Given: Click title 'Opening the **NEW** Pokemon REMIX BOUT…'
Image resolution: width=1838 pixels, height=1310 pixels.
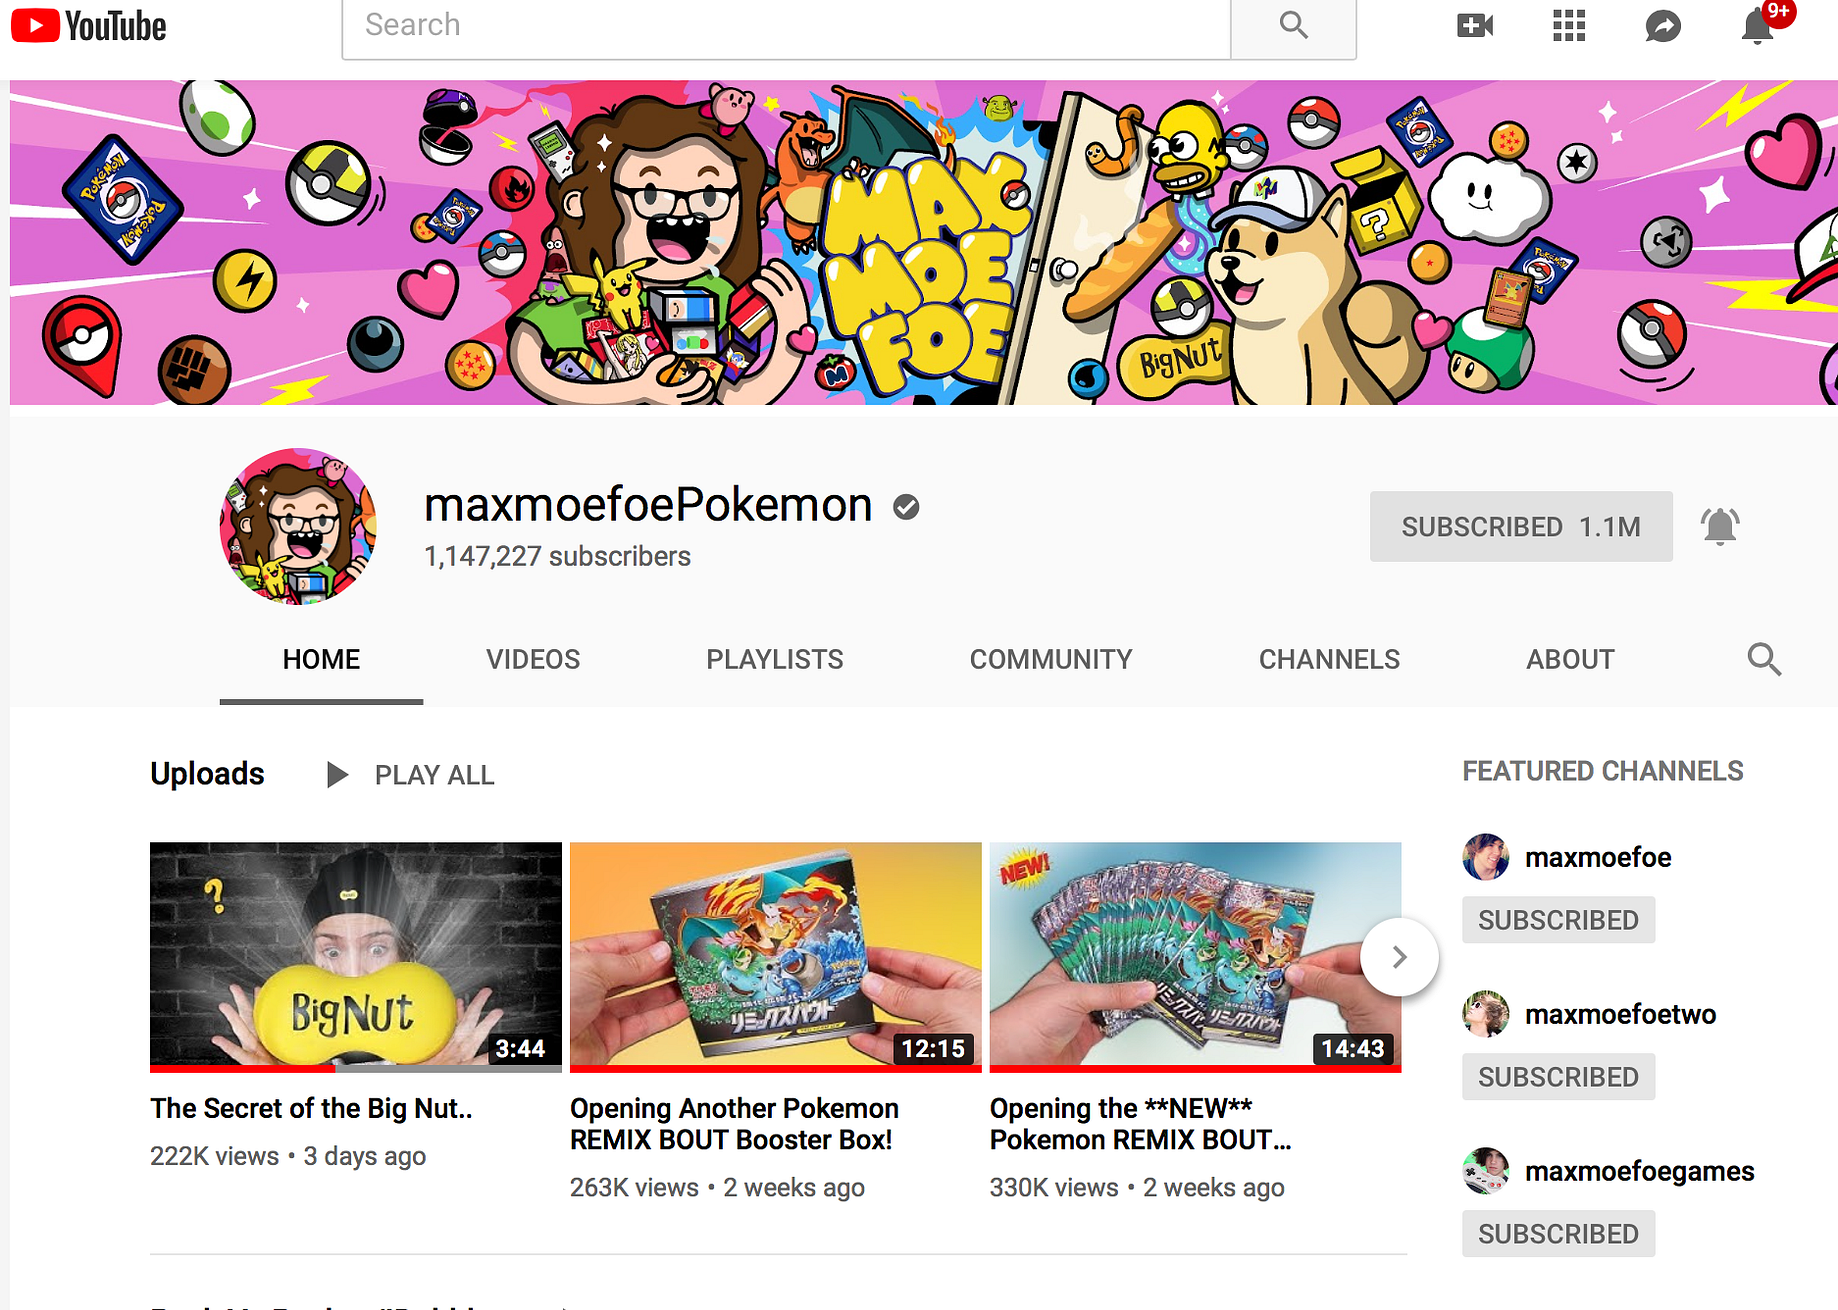Looking at the screenshot, I should coord(1140,1124).
